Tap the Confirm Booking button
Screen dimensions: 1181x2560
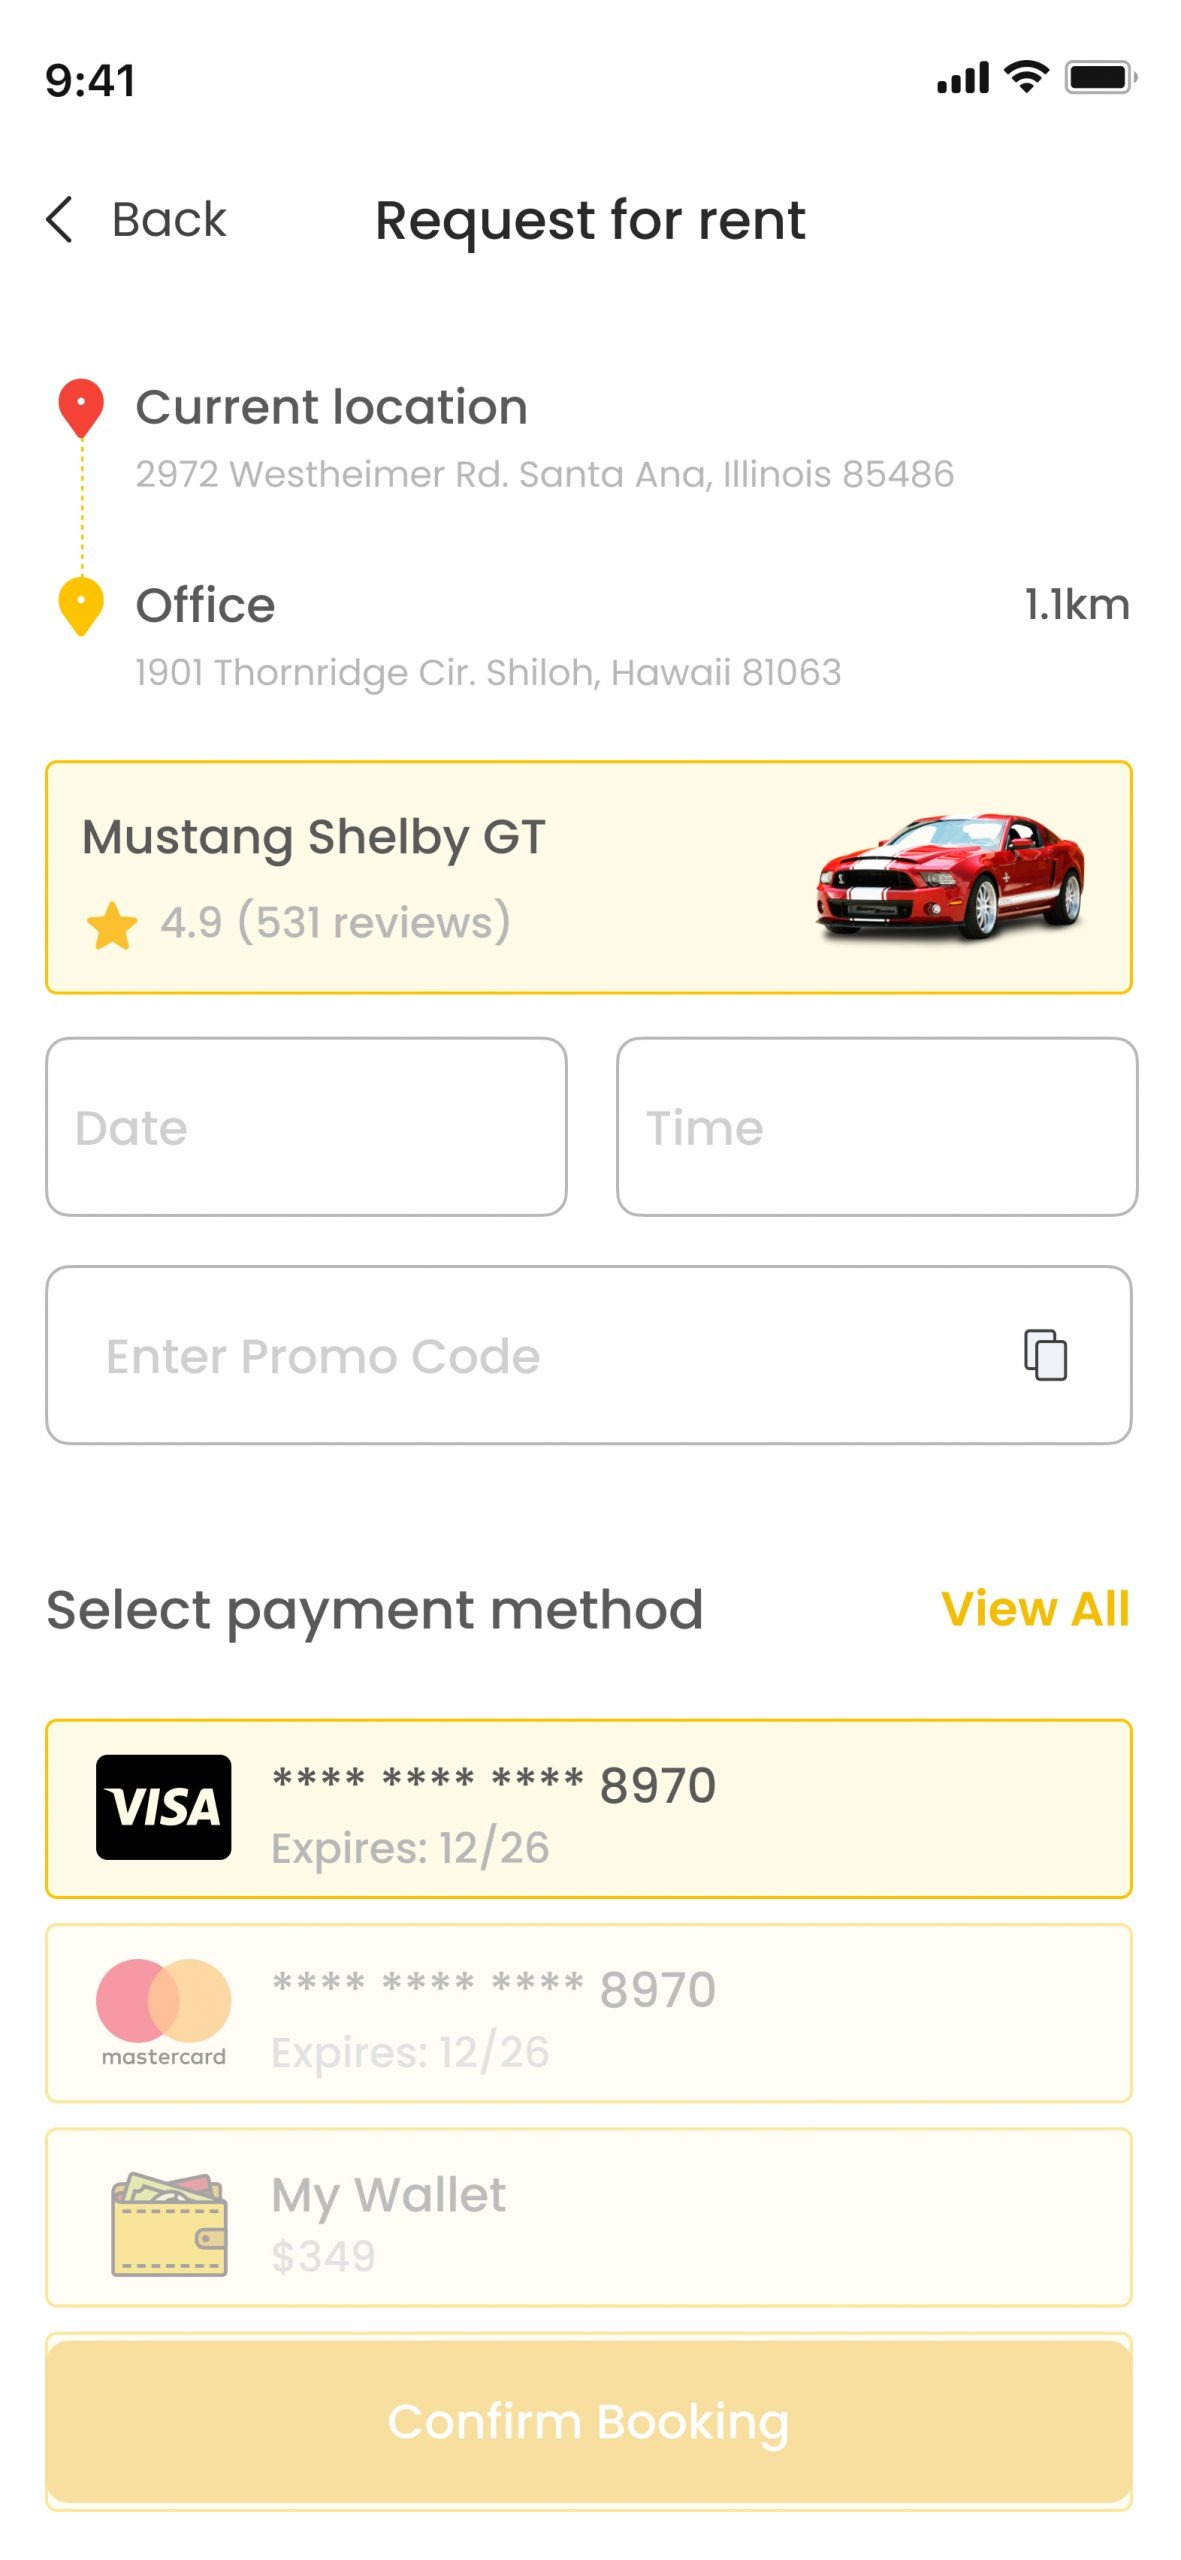click(589, 2421)
